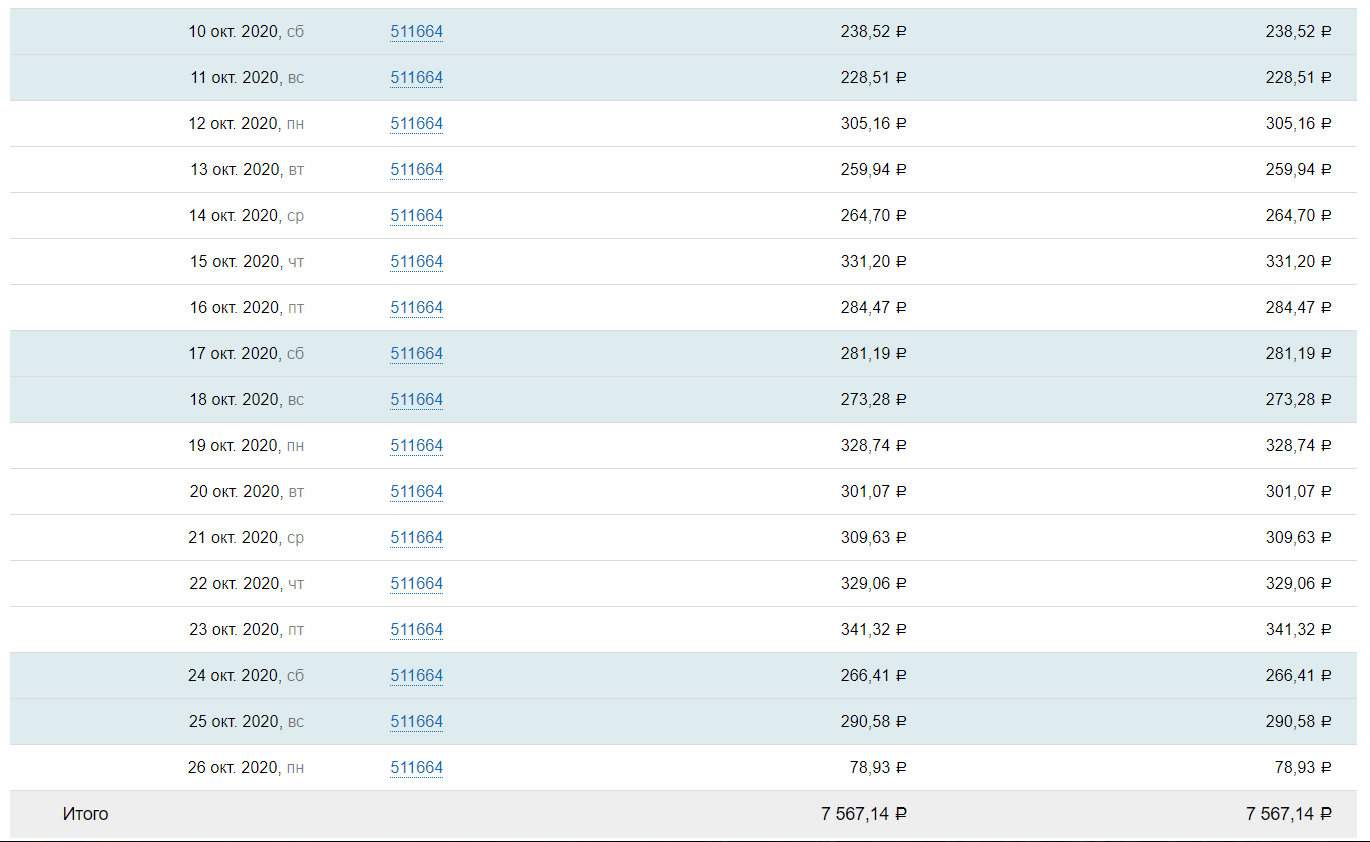Click 511664 link for 16 окт. 2020
Viewport: 1370px width, 842px height.
pos(416,308)
